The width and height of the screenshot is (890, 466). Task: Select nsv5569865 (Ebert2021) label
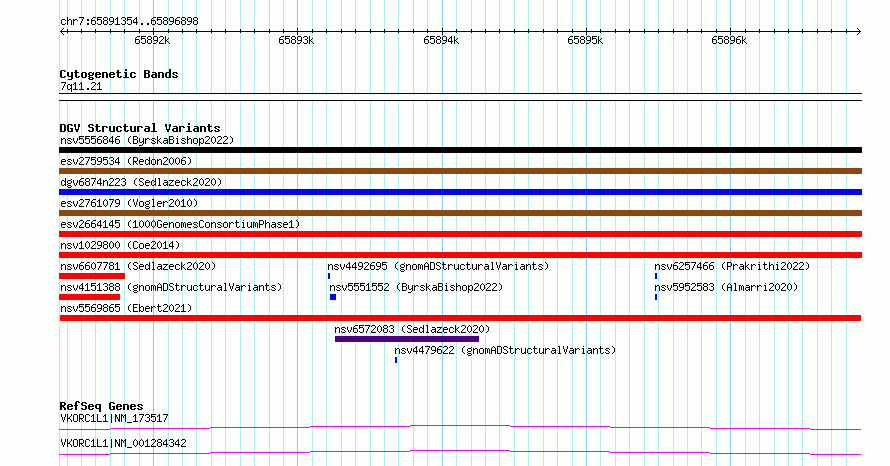click(x=126, y=308)
